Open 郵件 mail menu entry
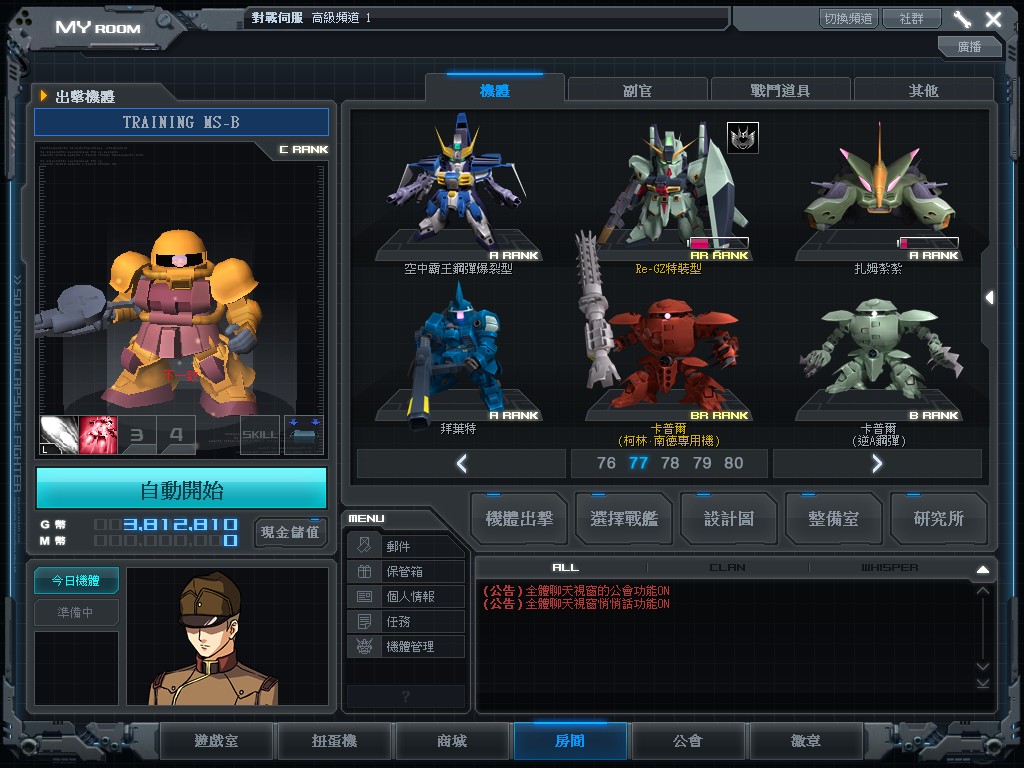 pos(406,546)
